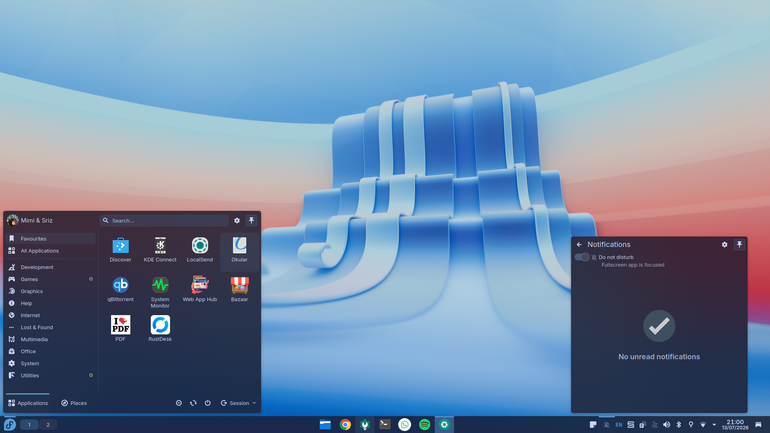770x433 pixels.
Task: Open Help category
Action: point(51,303)
